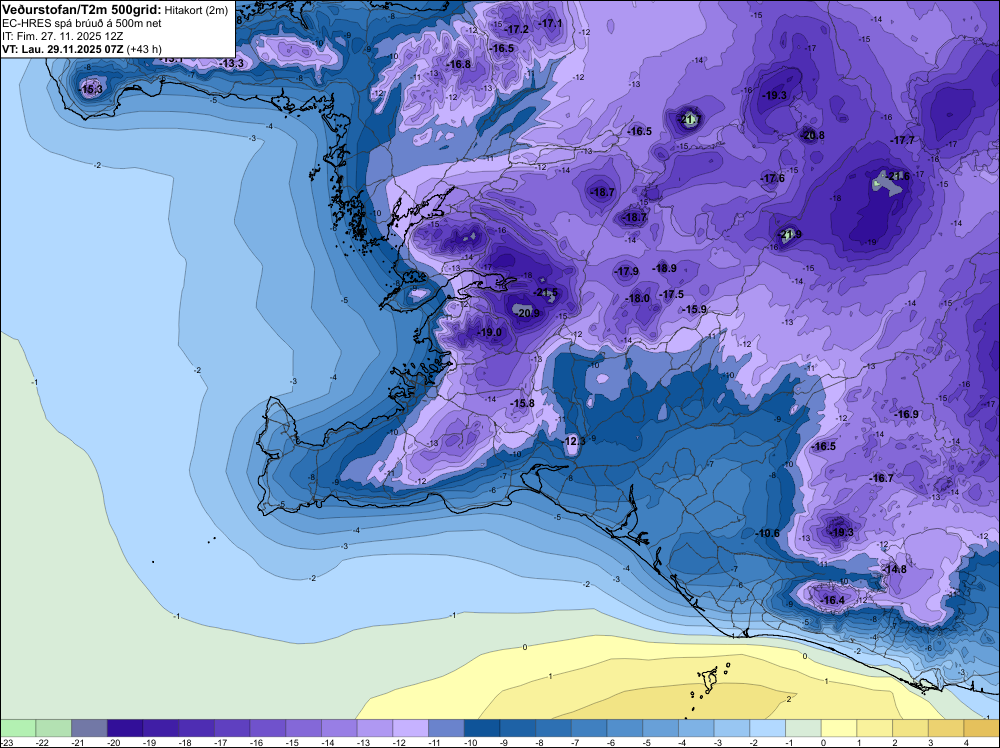Screen dimensions: 1000x748
Task: Select the -18.0 temperature label
Action: (637, 298)
